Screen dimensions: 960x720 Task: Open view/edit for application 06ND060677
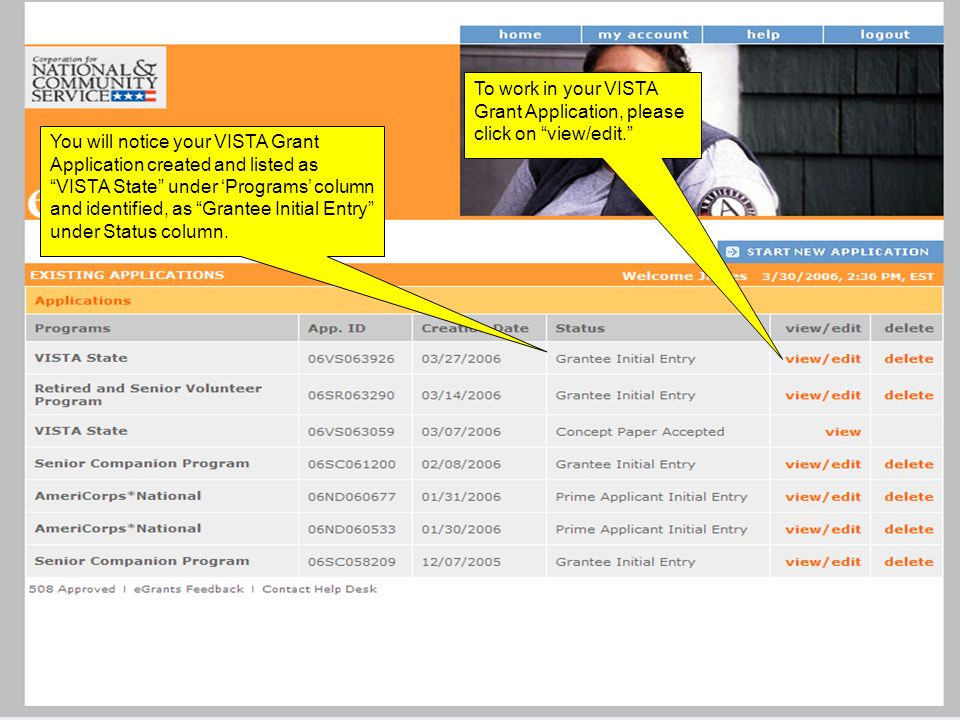pos(823,497)
